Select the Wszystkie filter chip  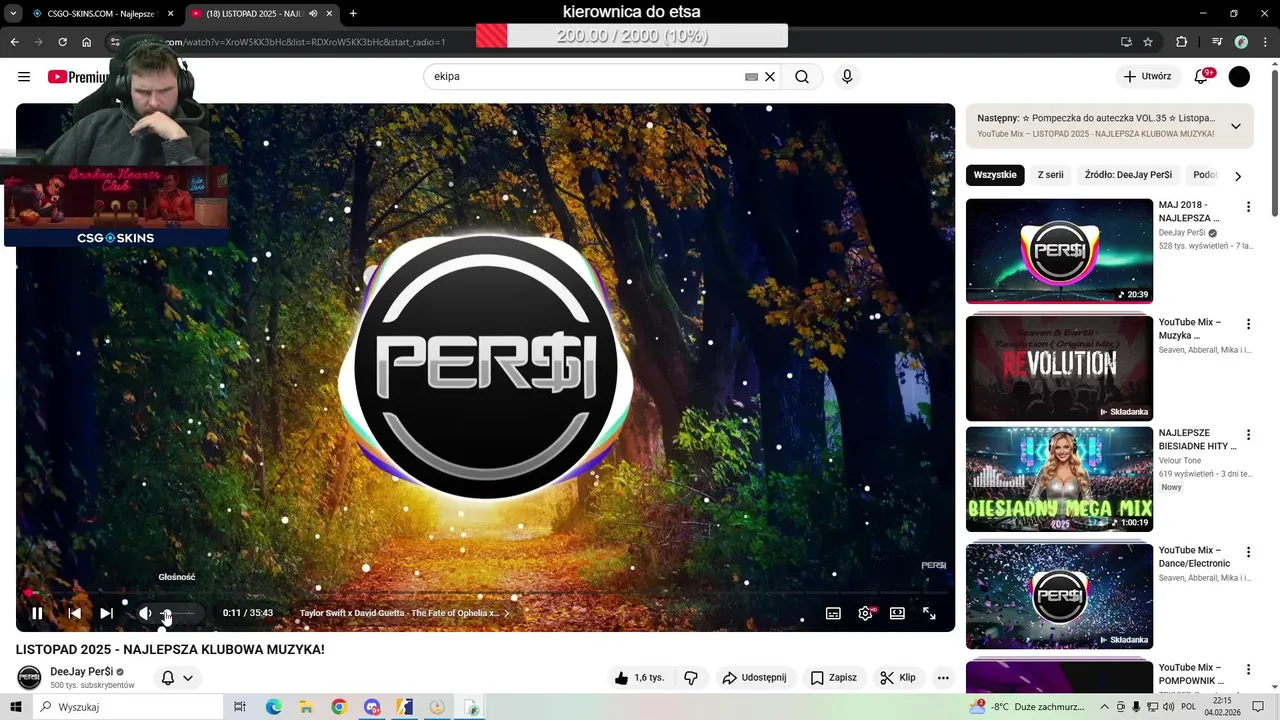pos(995,175)
